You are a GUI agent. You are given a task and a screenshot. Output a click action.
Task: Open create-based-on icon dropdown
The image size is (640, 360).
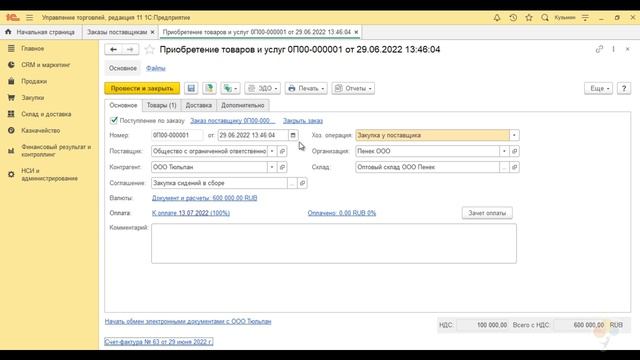pos(230,89)
